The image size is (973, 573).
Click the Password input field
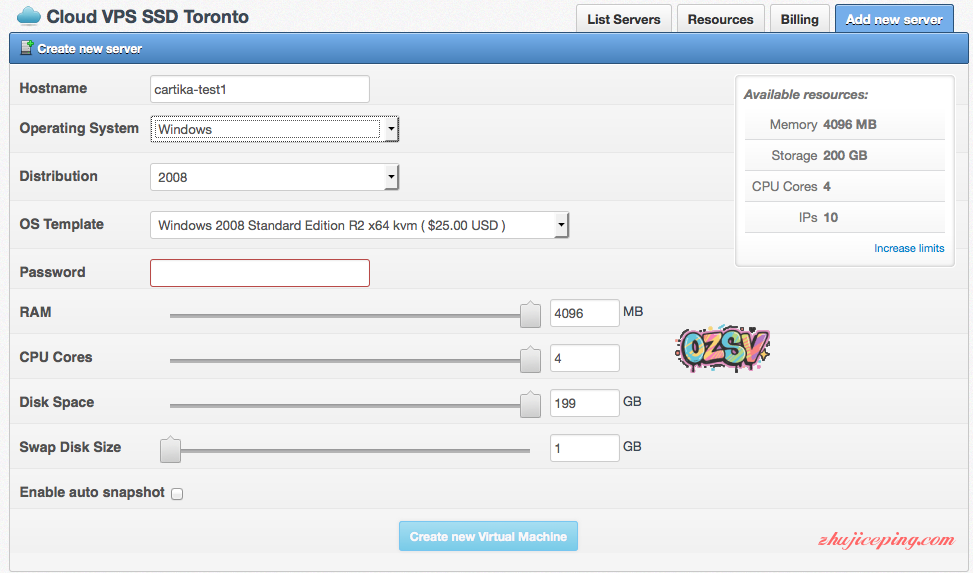click(260, 273)
